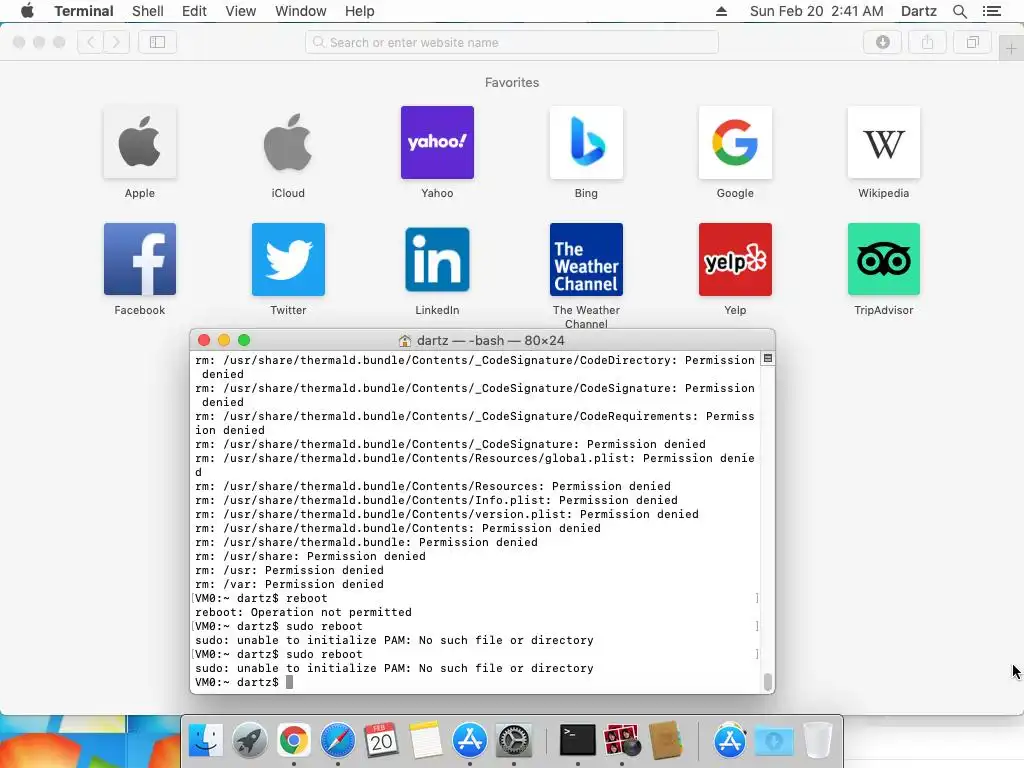Viewport: 1024px width, 768px height.
Task: Open Terminal from the Dock
Action: coord(578,740)
